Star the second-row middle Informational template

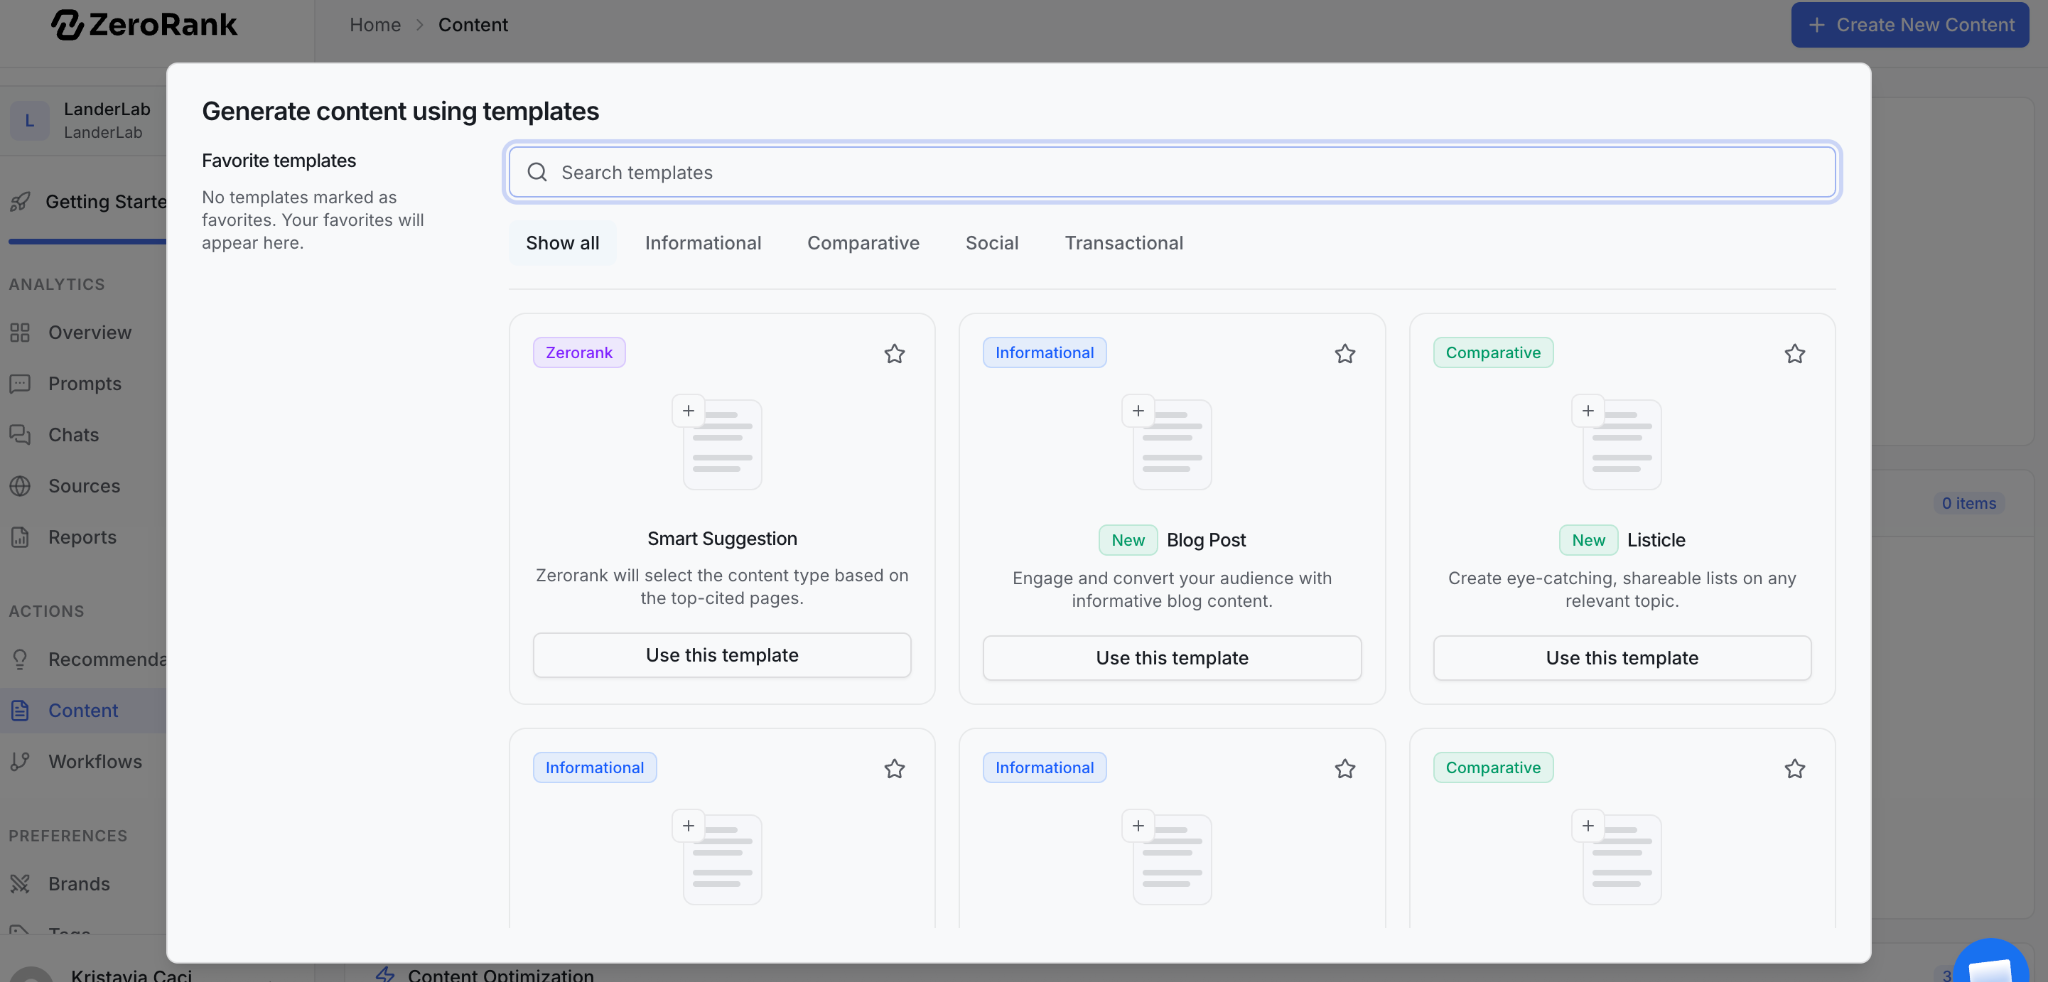1345,769
